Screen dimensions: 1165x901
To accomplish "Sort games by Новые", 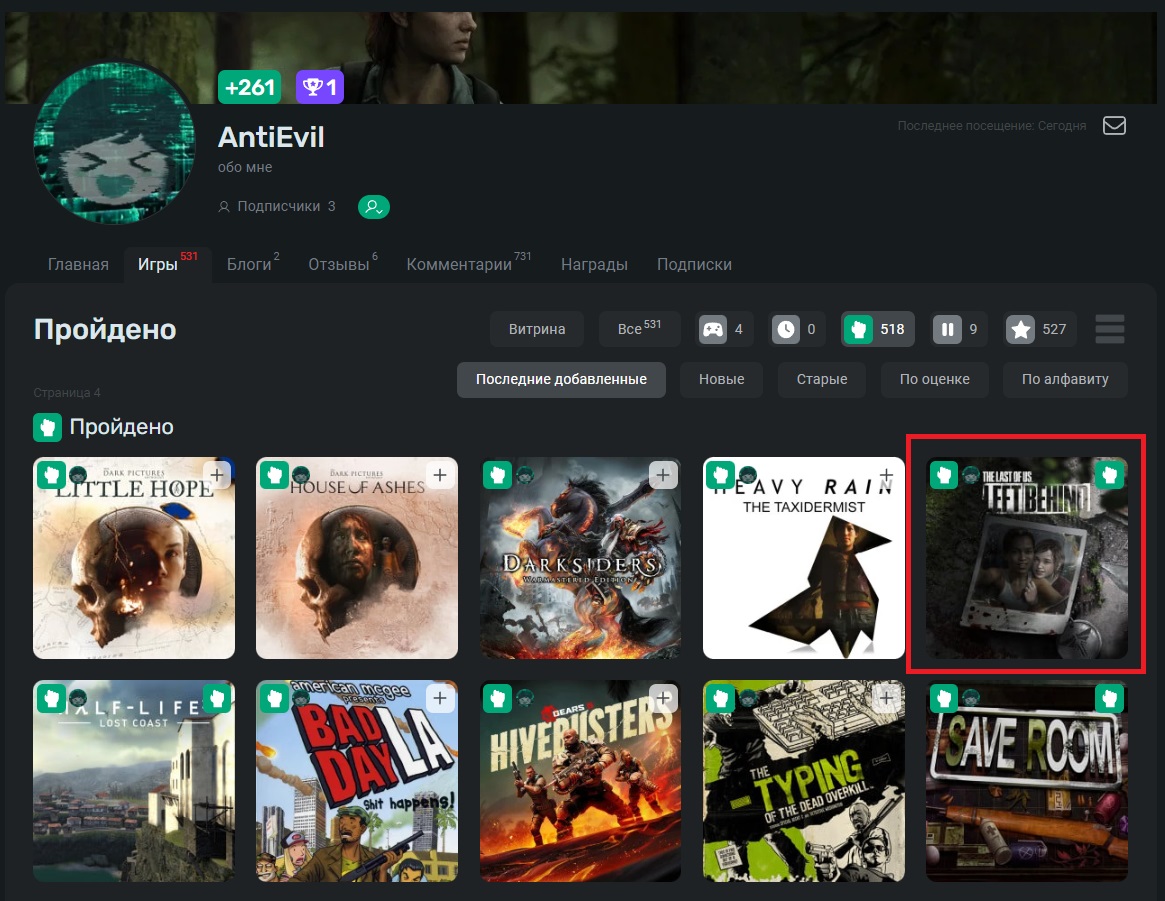I will point(721,380).
